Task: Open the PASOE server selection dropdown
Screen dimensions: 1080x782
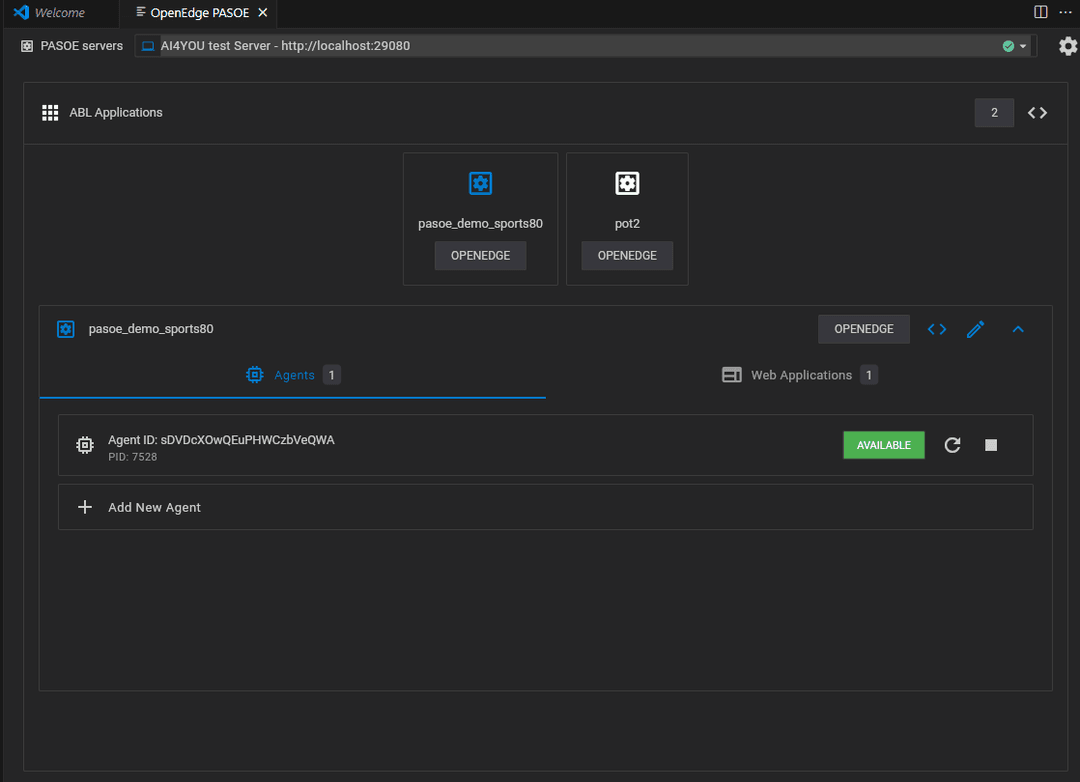Action: (x=585, y=46)
